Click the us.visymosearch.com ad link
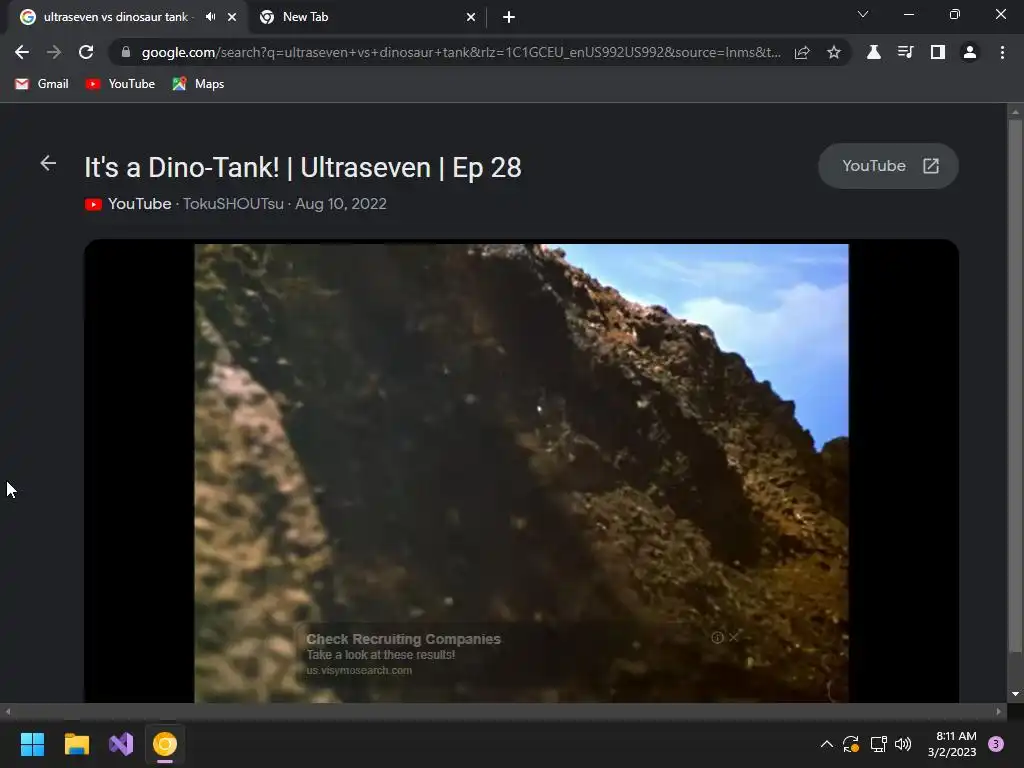Viewport: 1024px width, 768px height. [x=359, y=671]
